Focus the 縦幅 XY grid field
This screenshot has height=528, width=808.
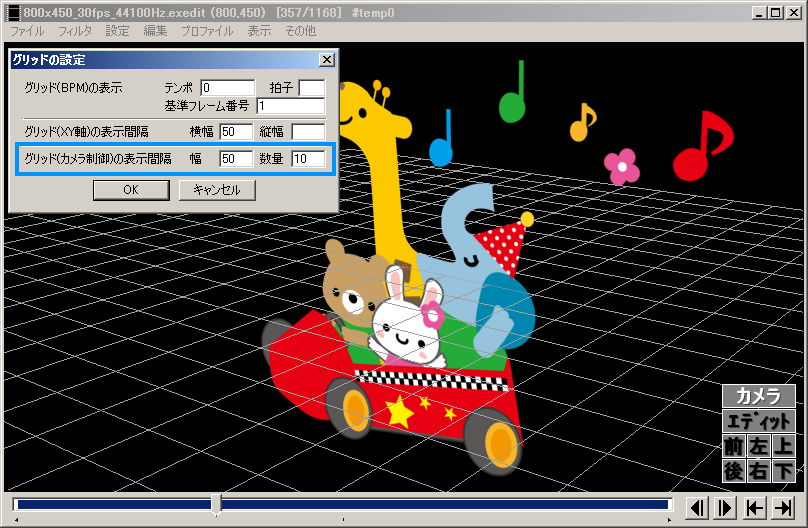(x=308, y=132)
